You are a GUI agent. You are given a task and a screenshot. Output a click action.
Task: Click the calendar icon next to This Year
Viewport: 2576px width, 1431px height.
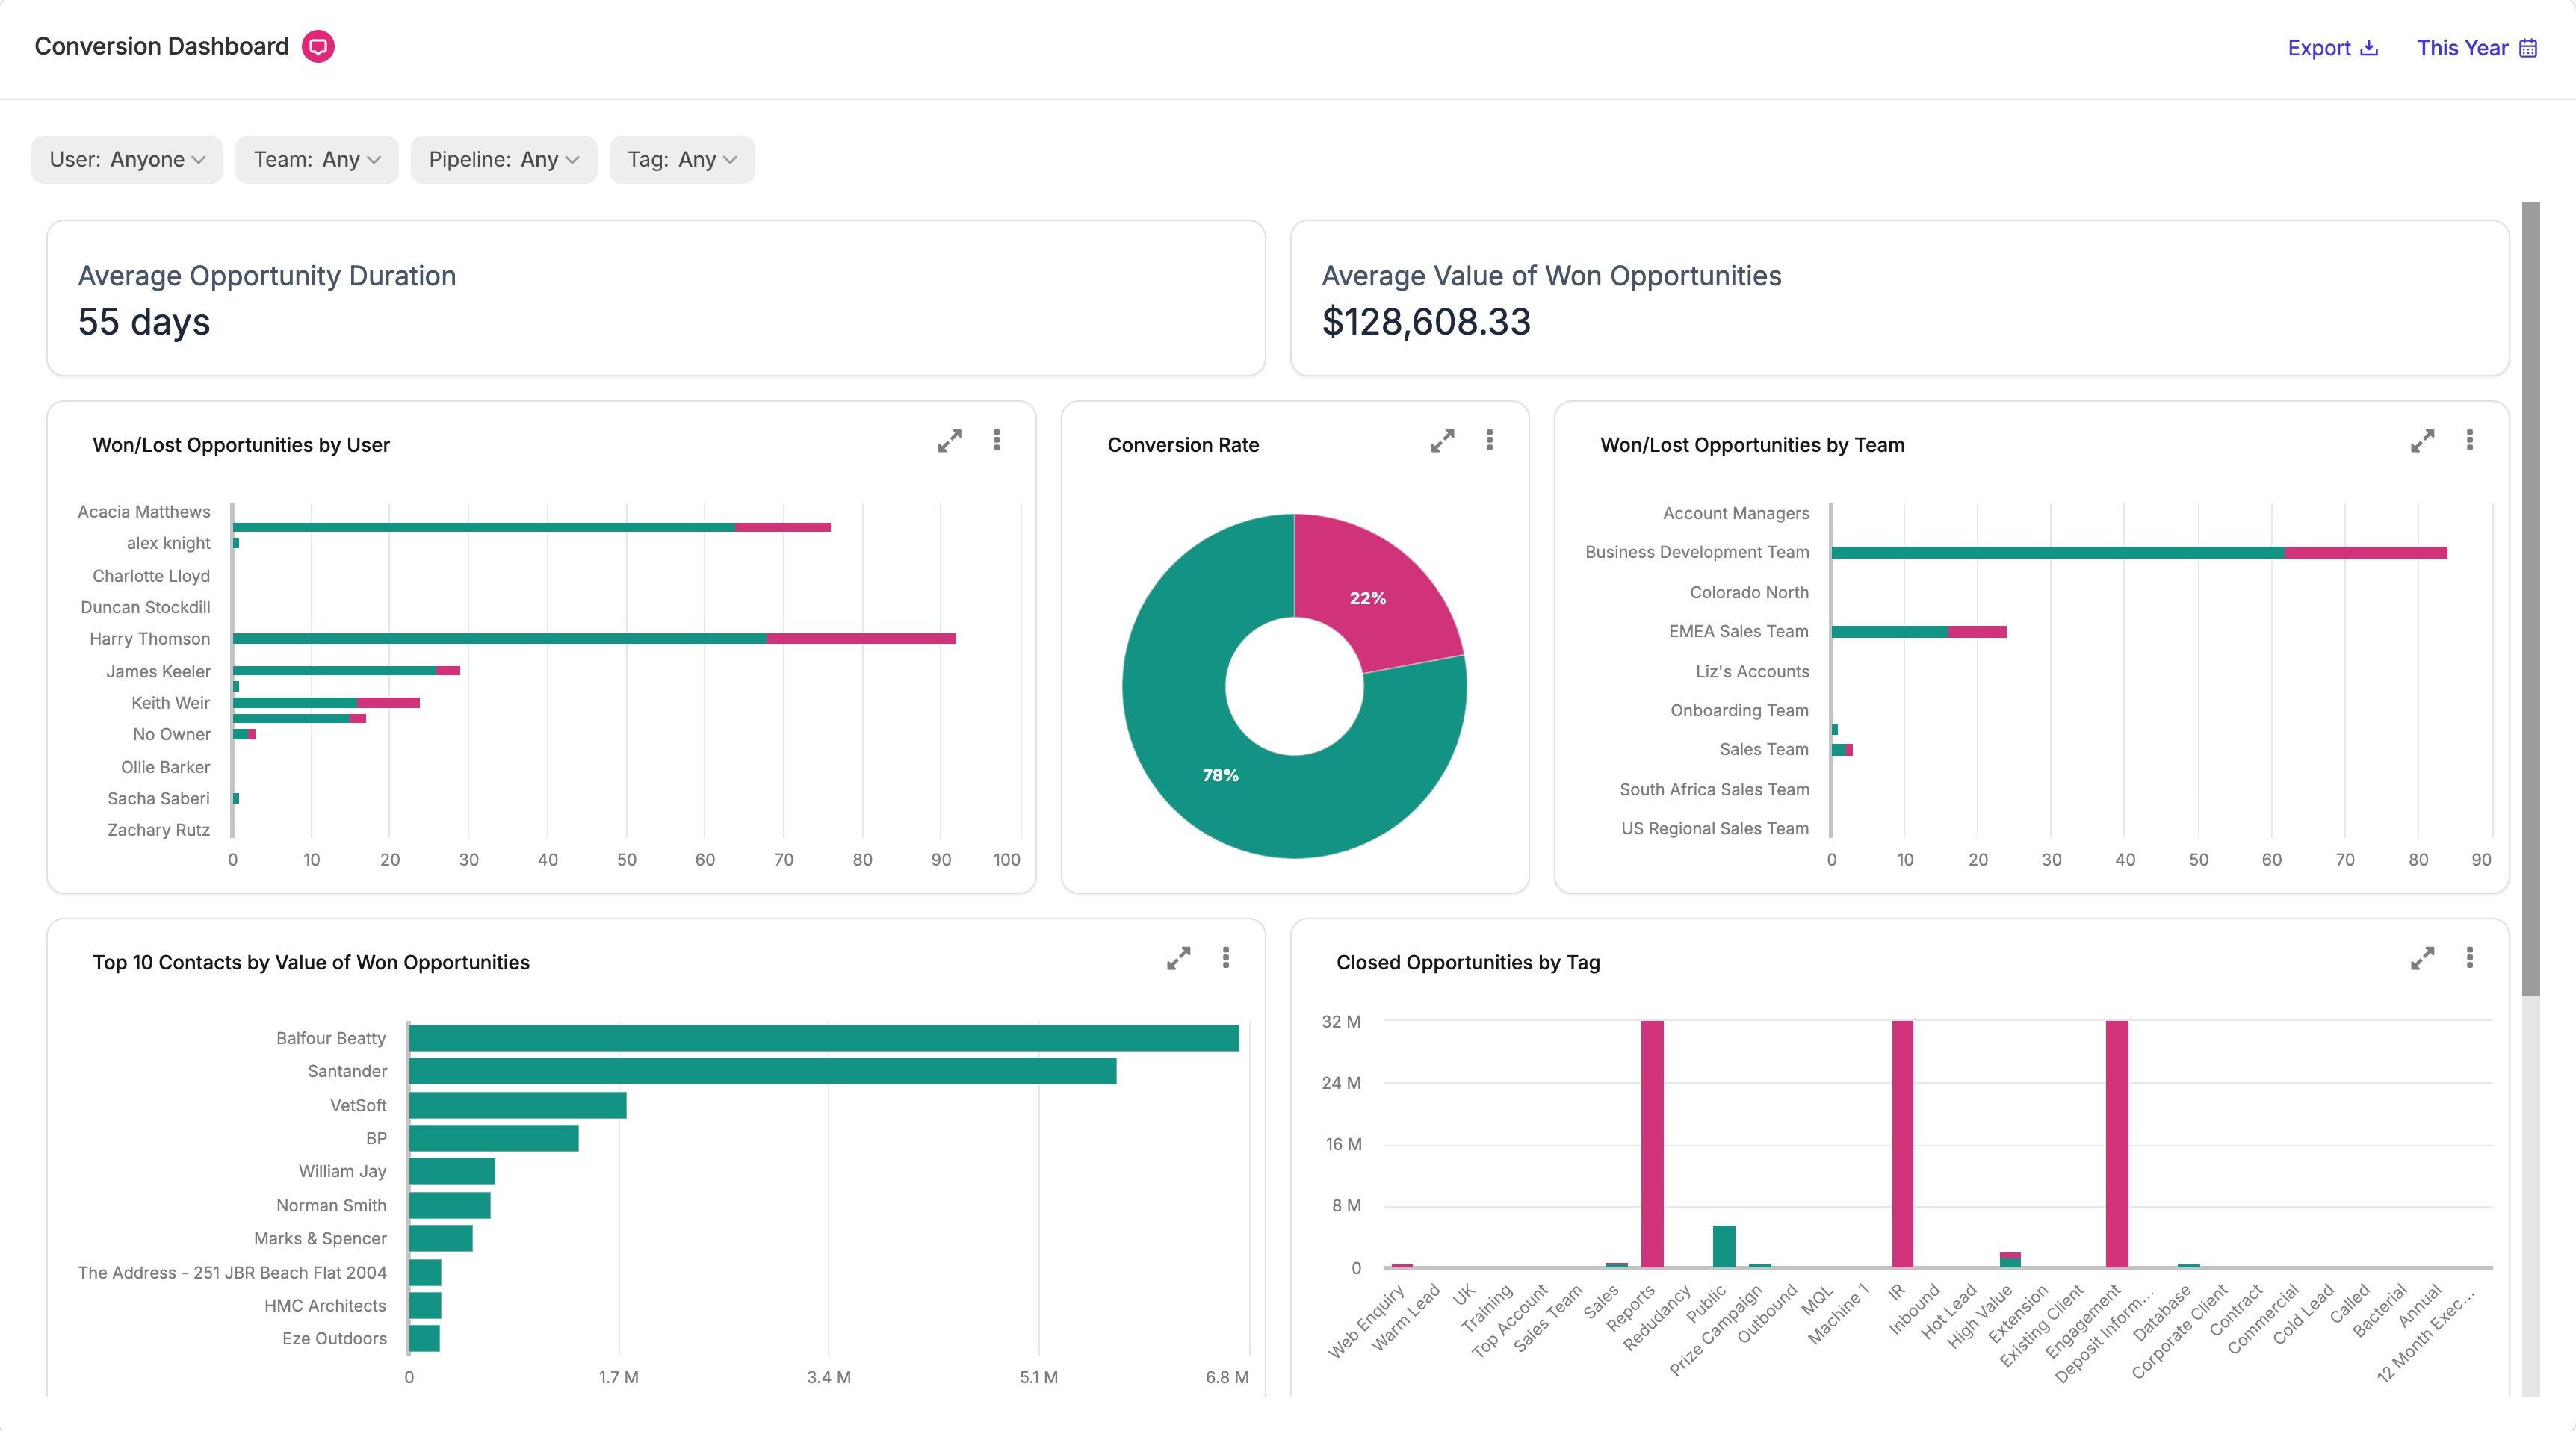[2528, 48]
